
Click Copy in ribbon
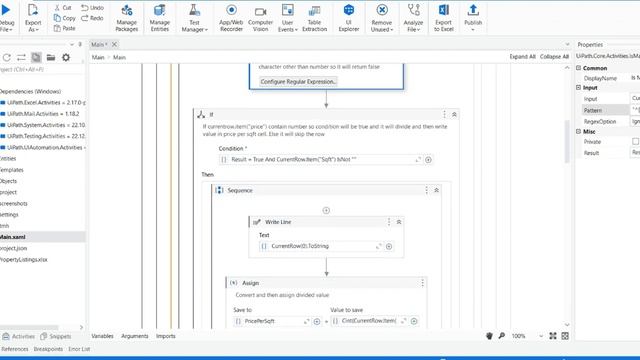click(64, 18)
